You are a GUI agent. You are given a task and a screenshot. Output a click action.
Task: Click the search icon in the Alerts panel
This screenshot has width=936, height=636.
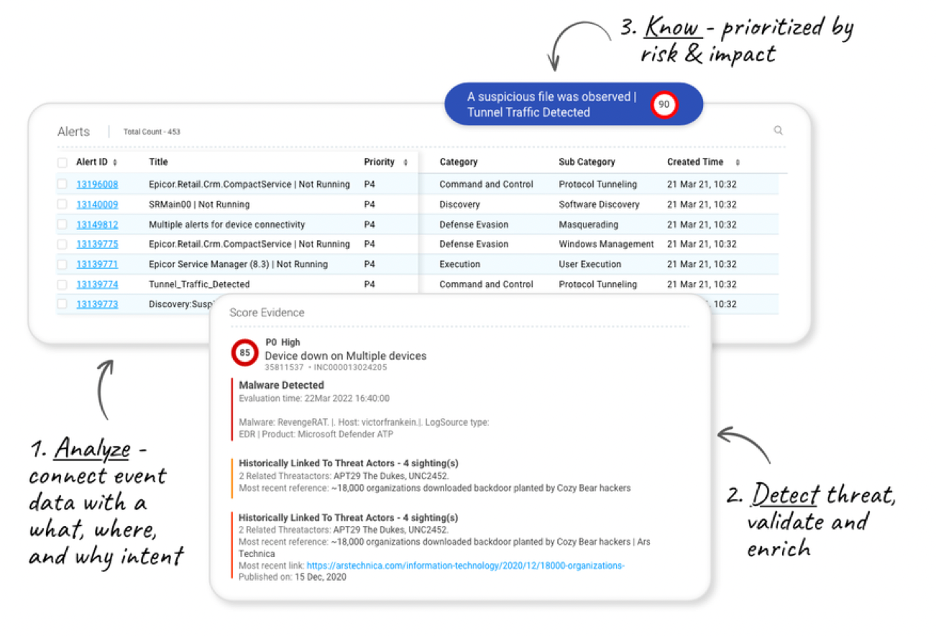779,130
